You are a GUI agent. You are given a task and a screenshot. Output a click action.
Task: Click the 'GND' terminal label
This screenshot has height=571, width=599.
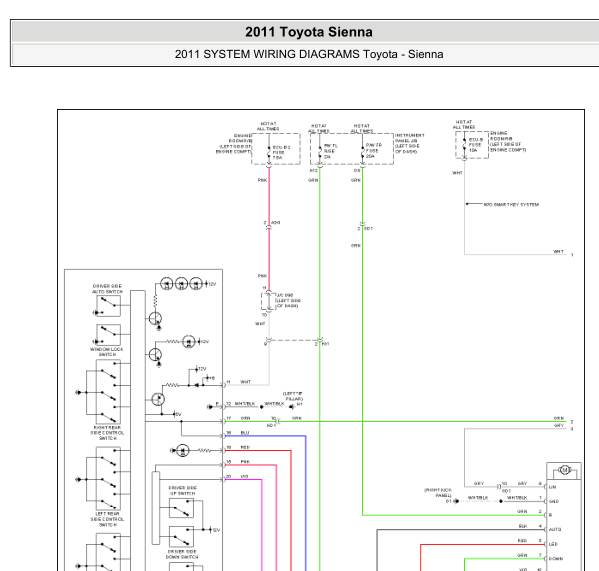pos(554,501)
